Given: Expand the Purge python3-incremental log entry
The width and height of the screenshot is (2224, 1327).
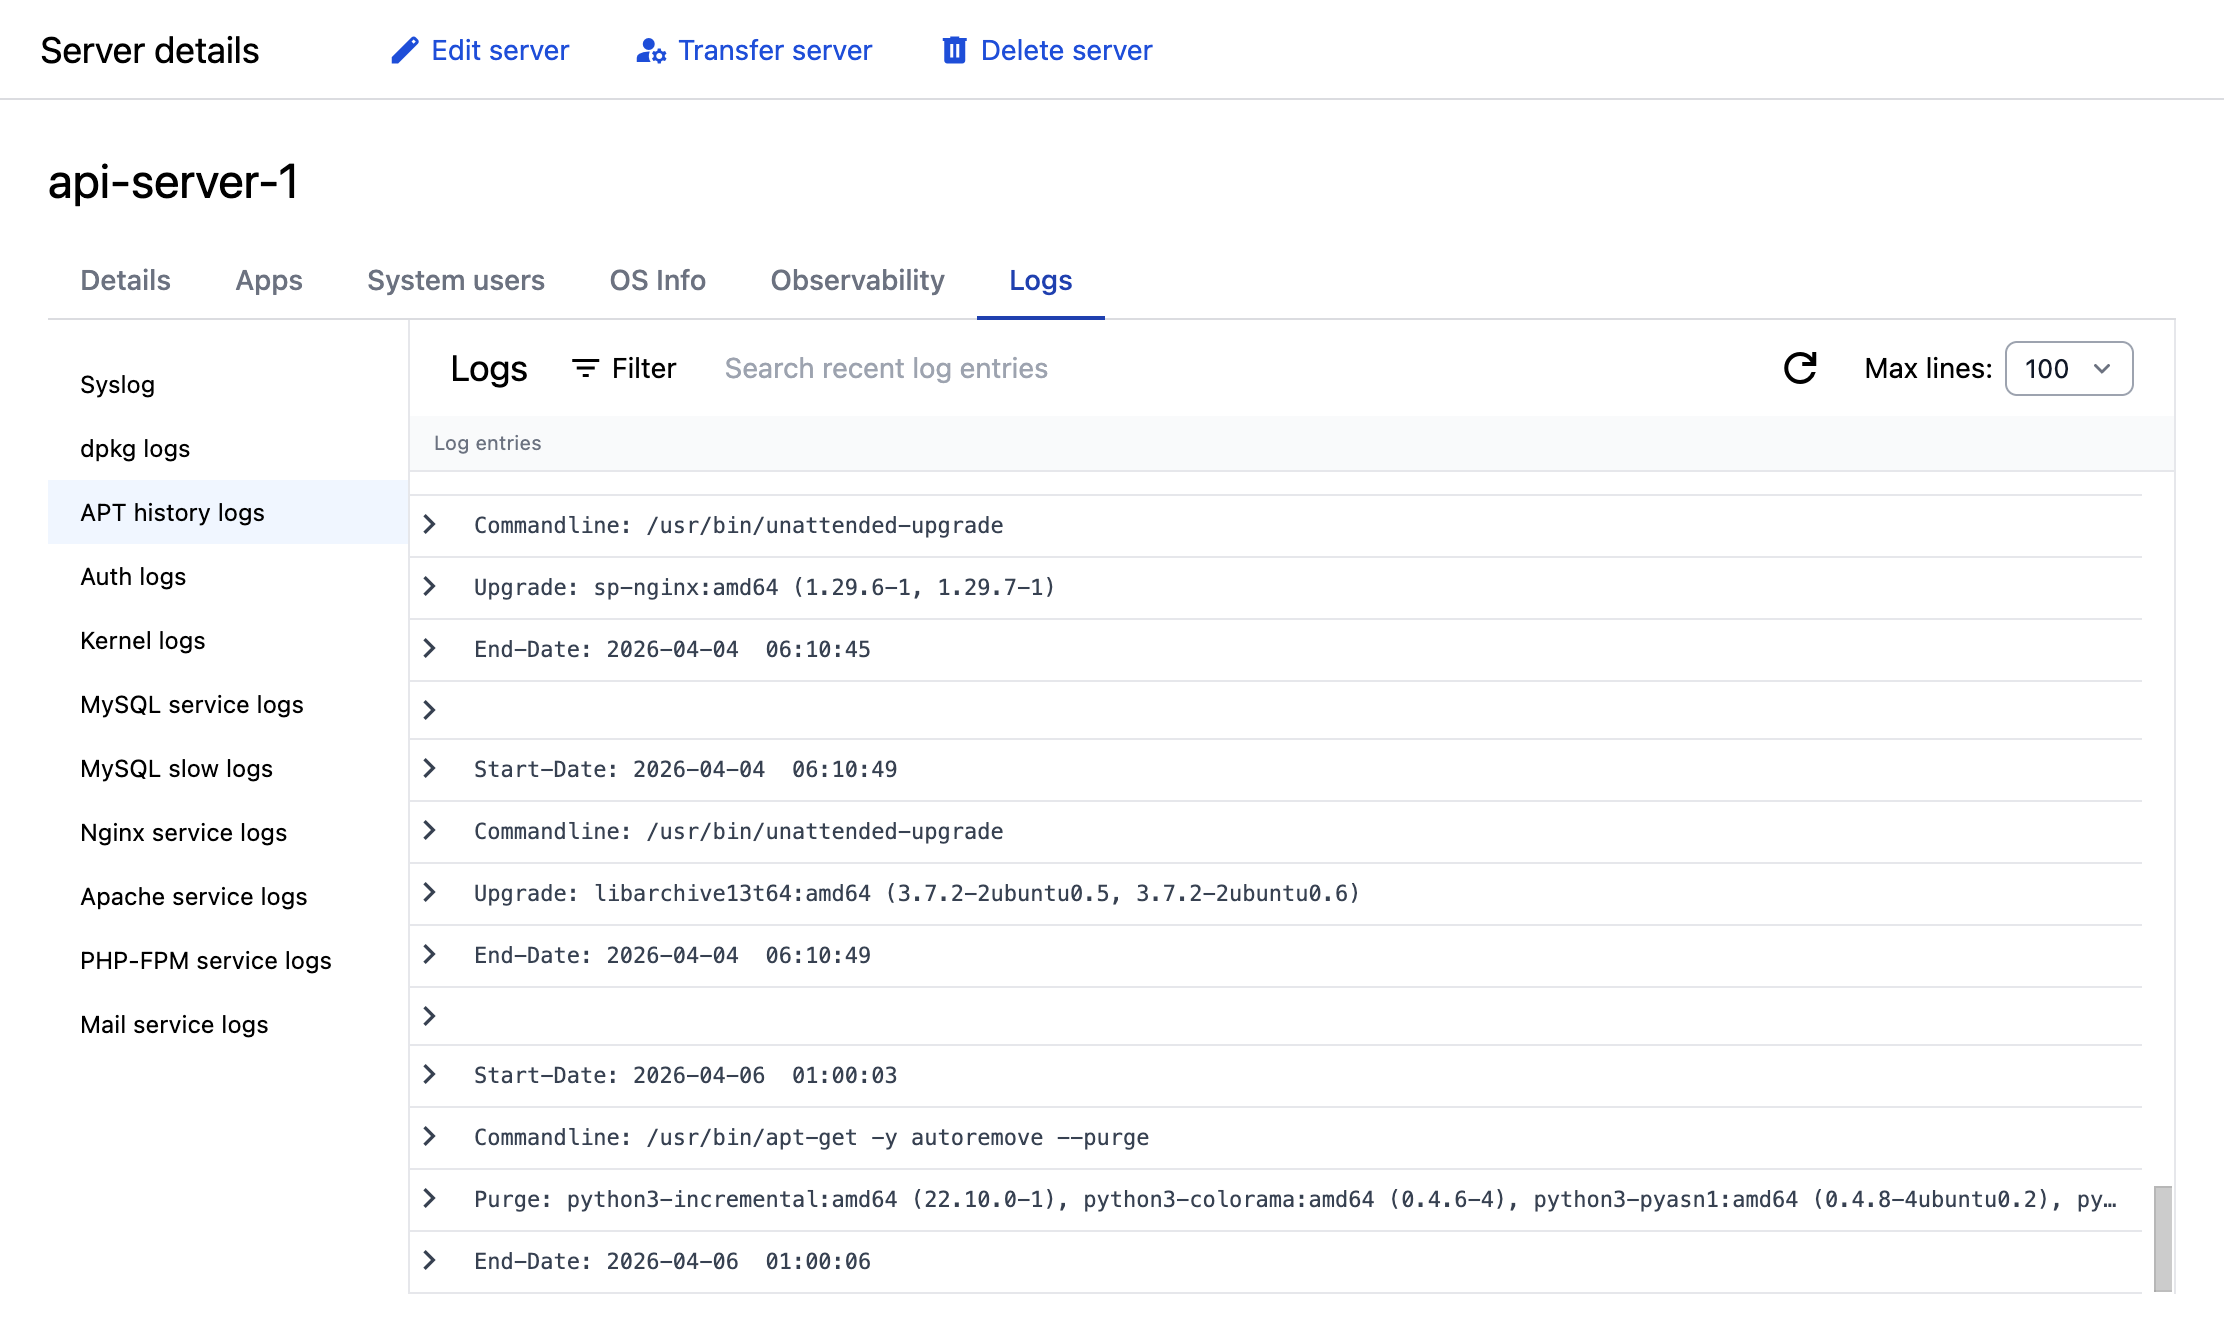Looking at the screenshot, I should click(430, 1198).
